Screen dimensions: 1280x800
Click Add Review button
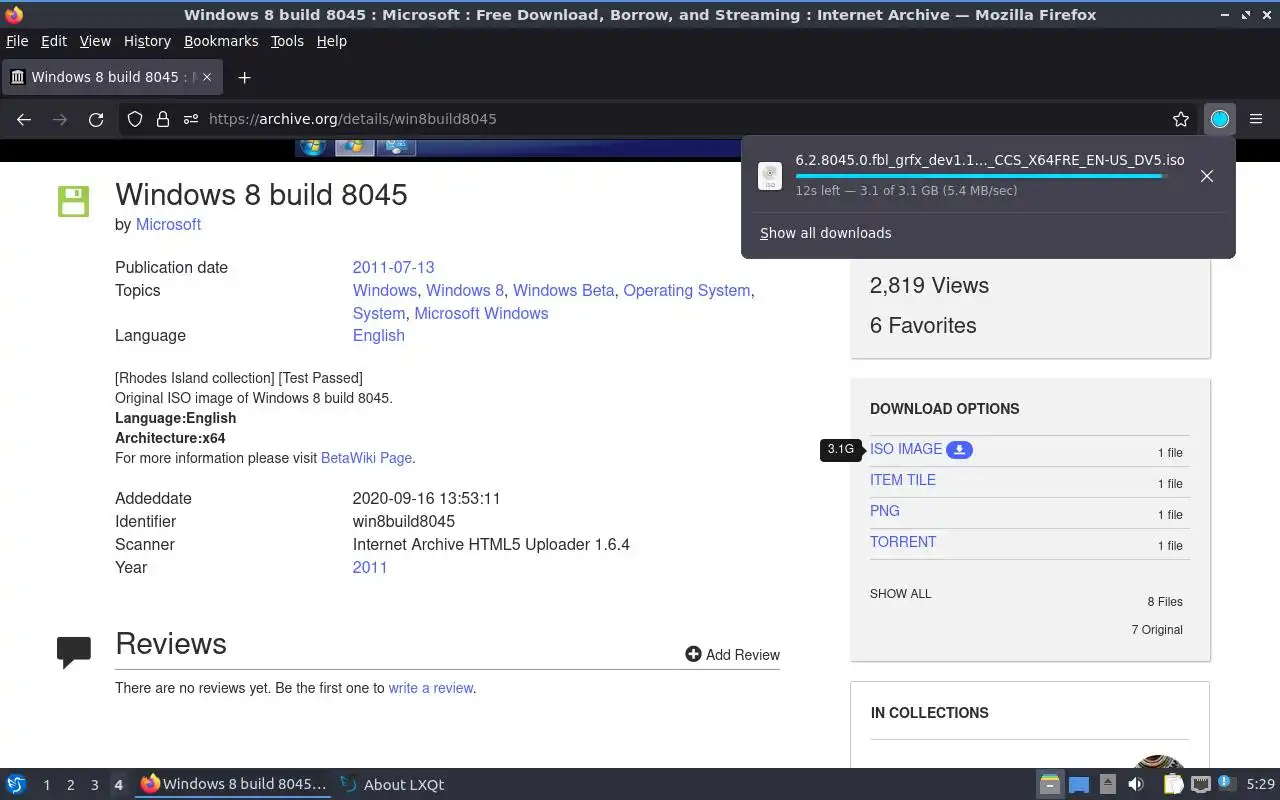click(732, 654)
